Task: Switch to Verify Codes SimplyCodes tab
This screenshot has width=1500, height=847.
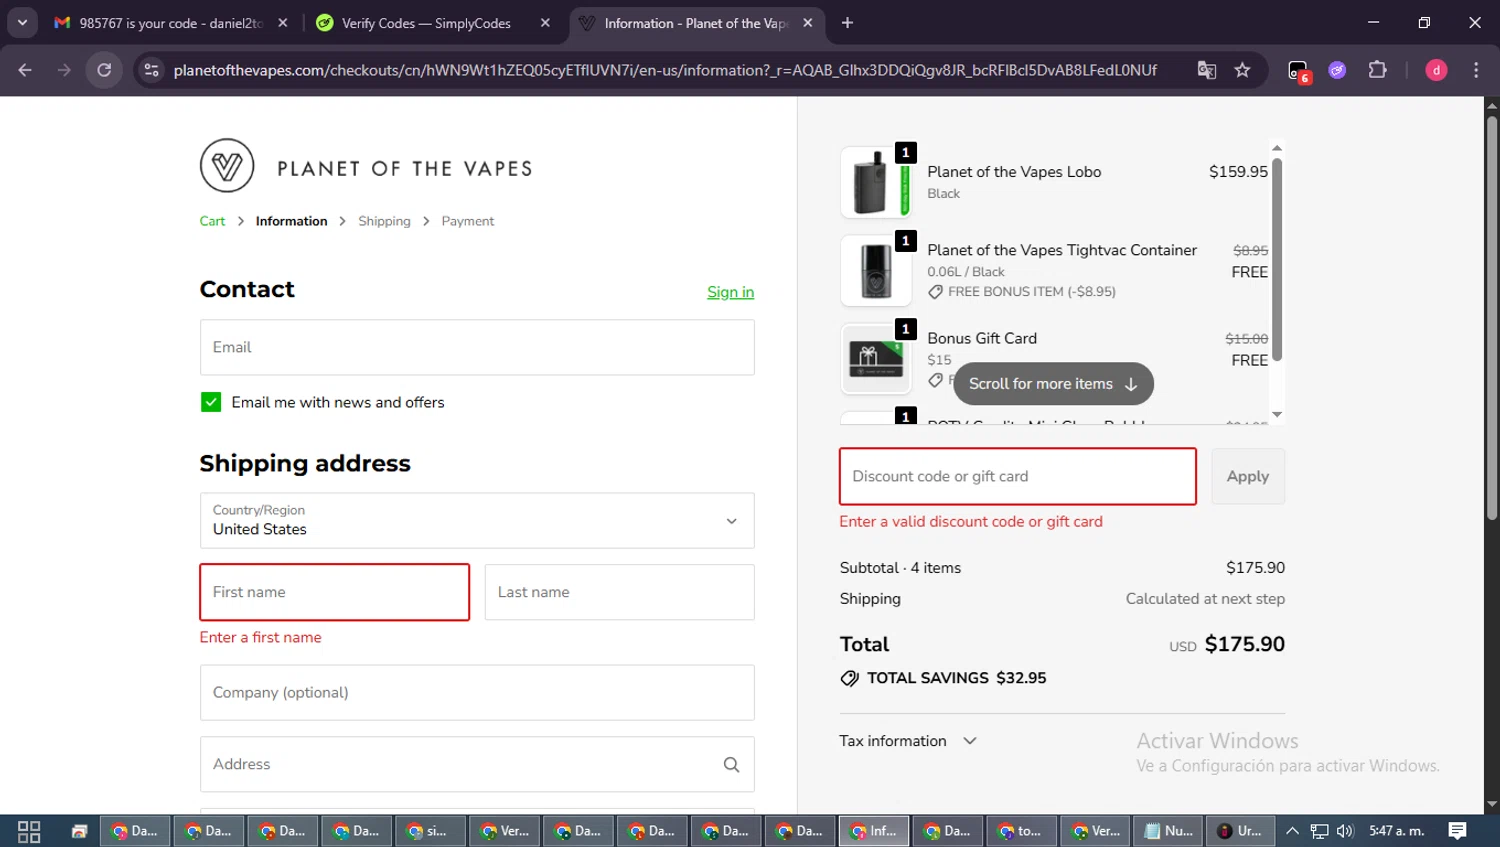Action: point(432,23)
